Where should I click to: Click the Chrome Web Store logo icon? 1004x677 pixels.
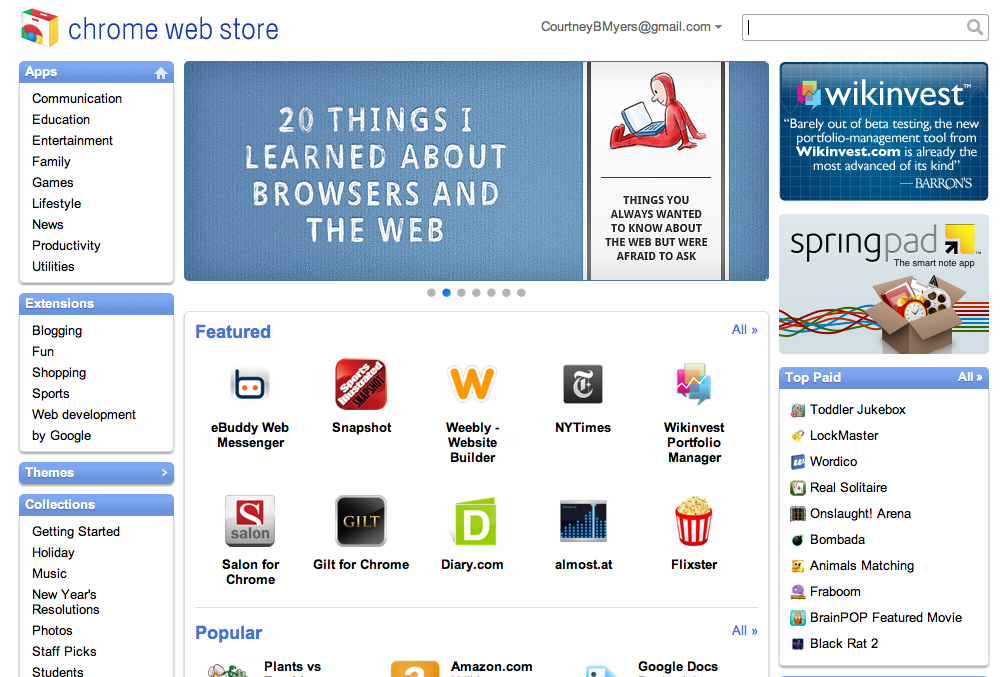pyautogui.click(x=40, y=28)
